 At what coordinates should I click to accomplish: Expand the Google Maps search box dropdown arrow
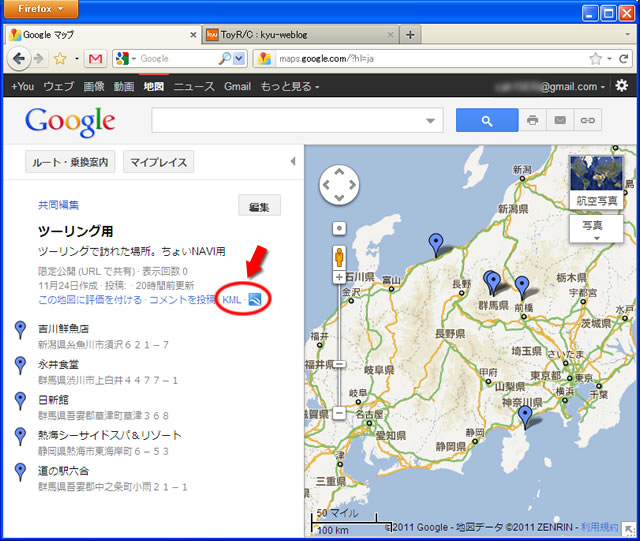pos(430,120)
